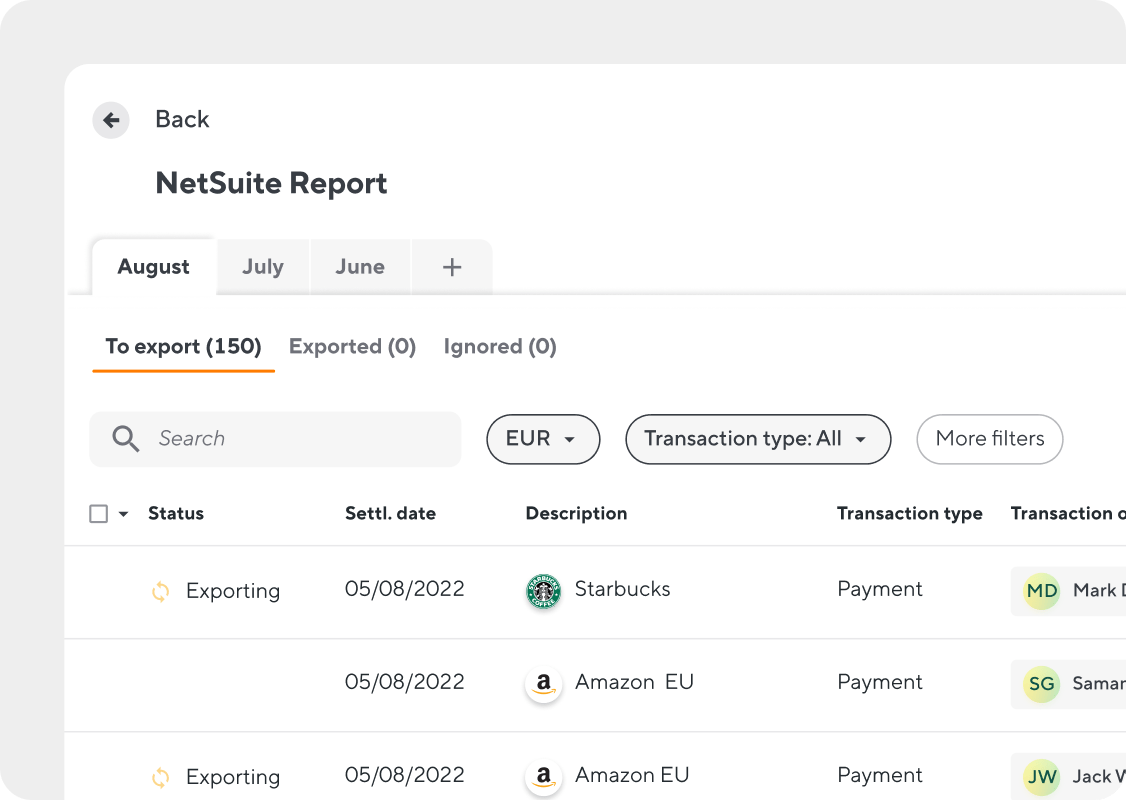The width and height of the screenshot is (1126, 800).
Task: Toggle the select-all checkbox in header
Action: point(98,514)
